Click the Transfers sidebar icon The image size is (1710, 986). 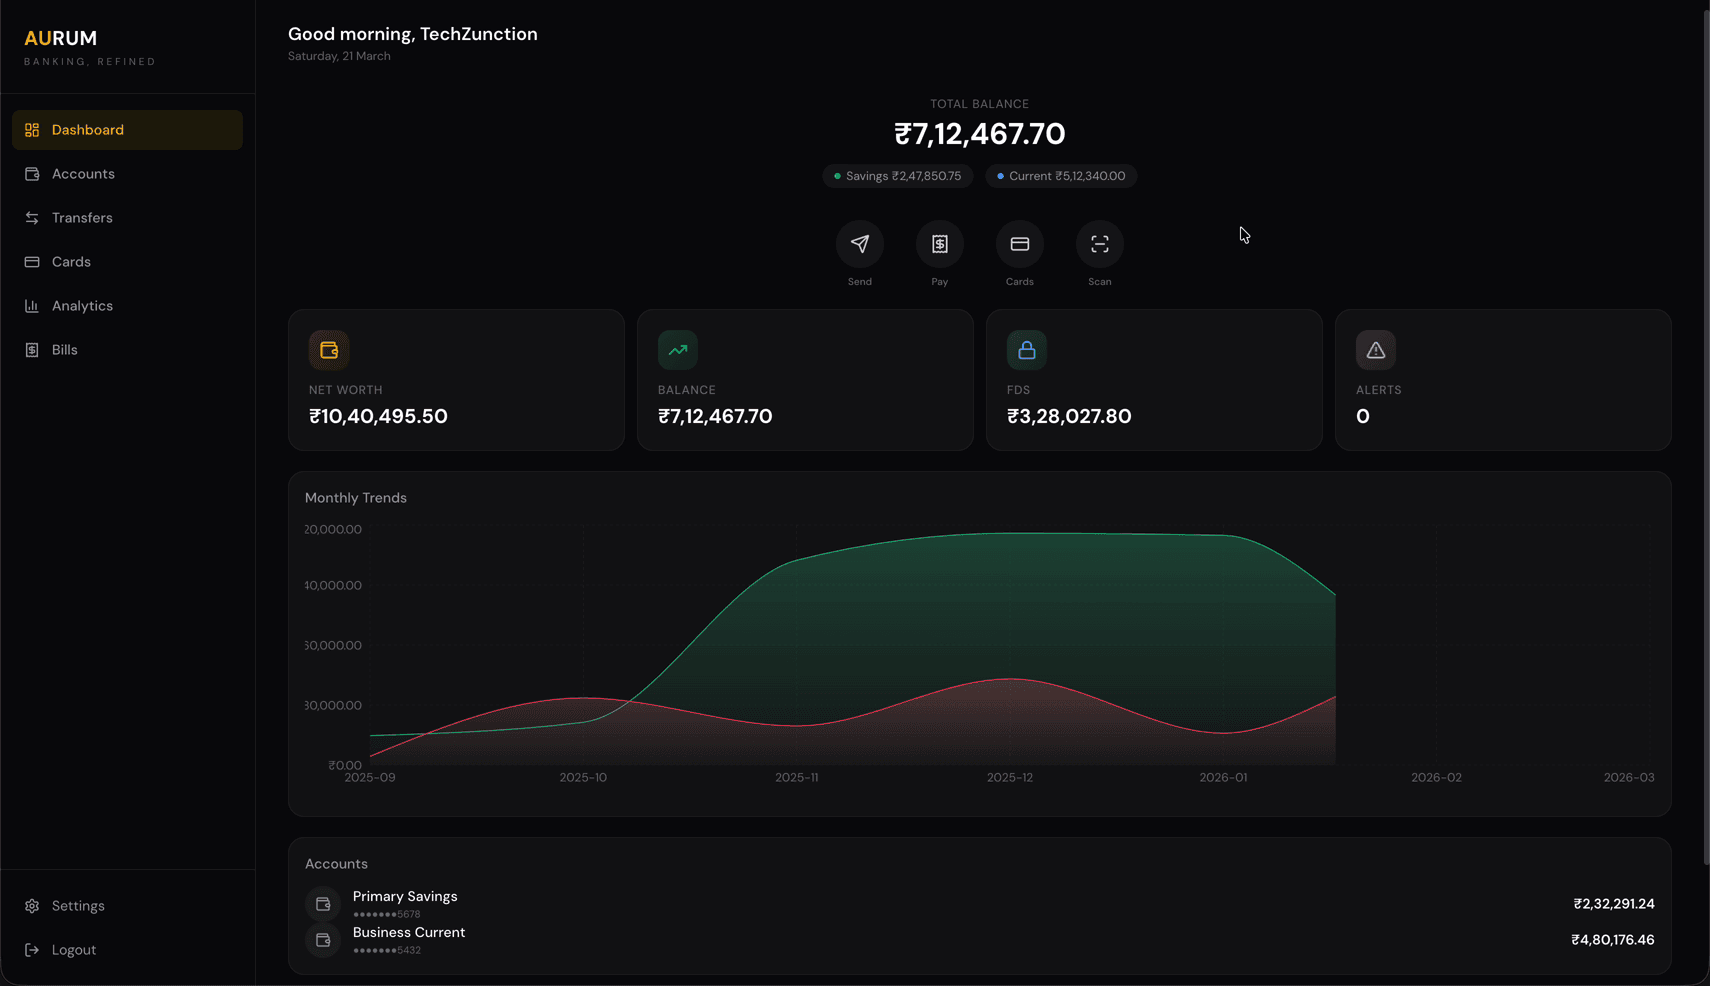32,217
